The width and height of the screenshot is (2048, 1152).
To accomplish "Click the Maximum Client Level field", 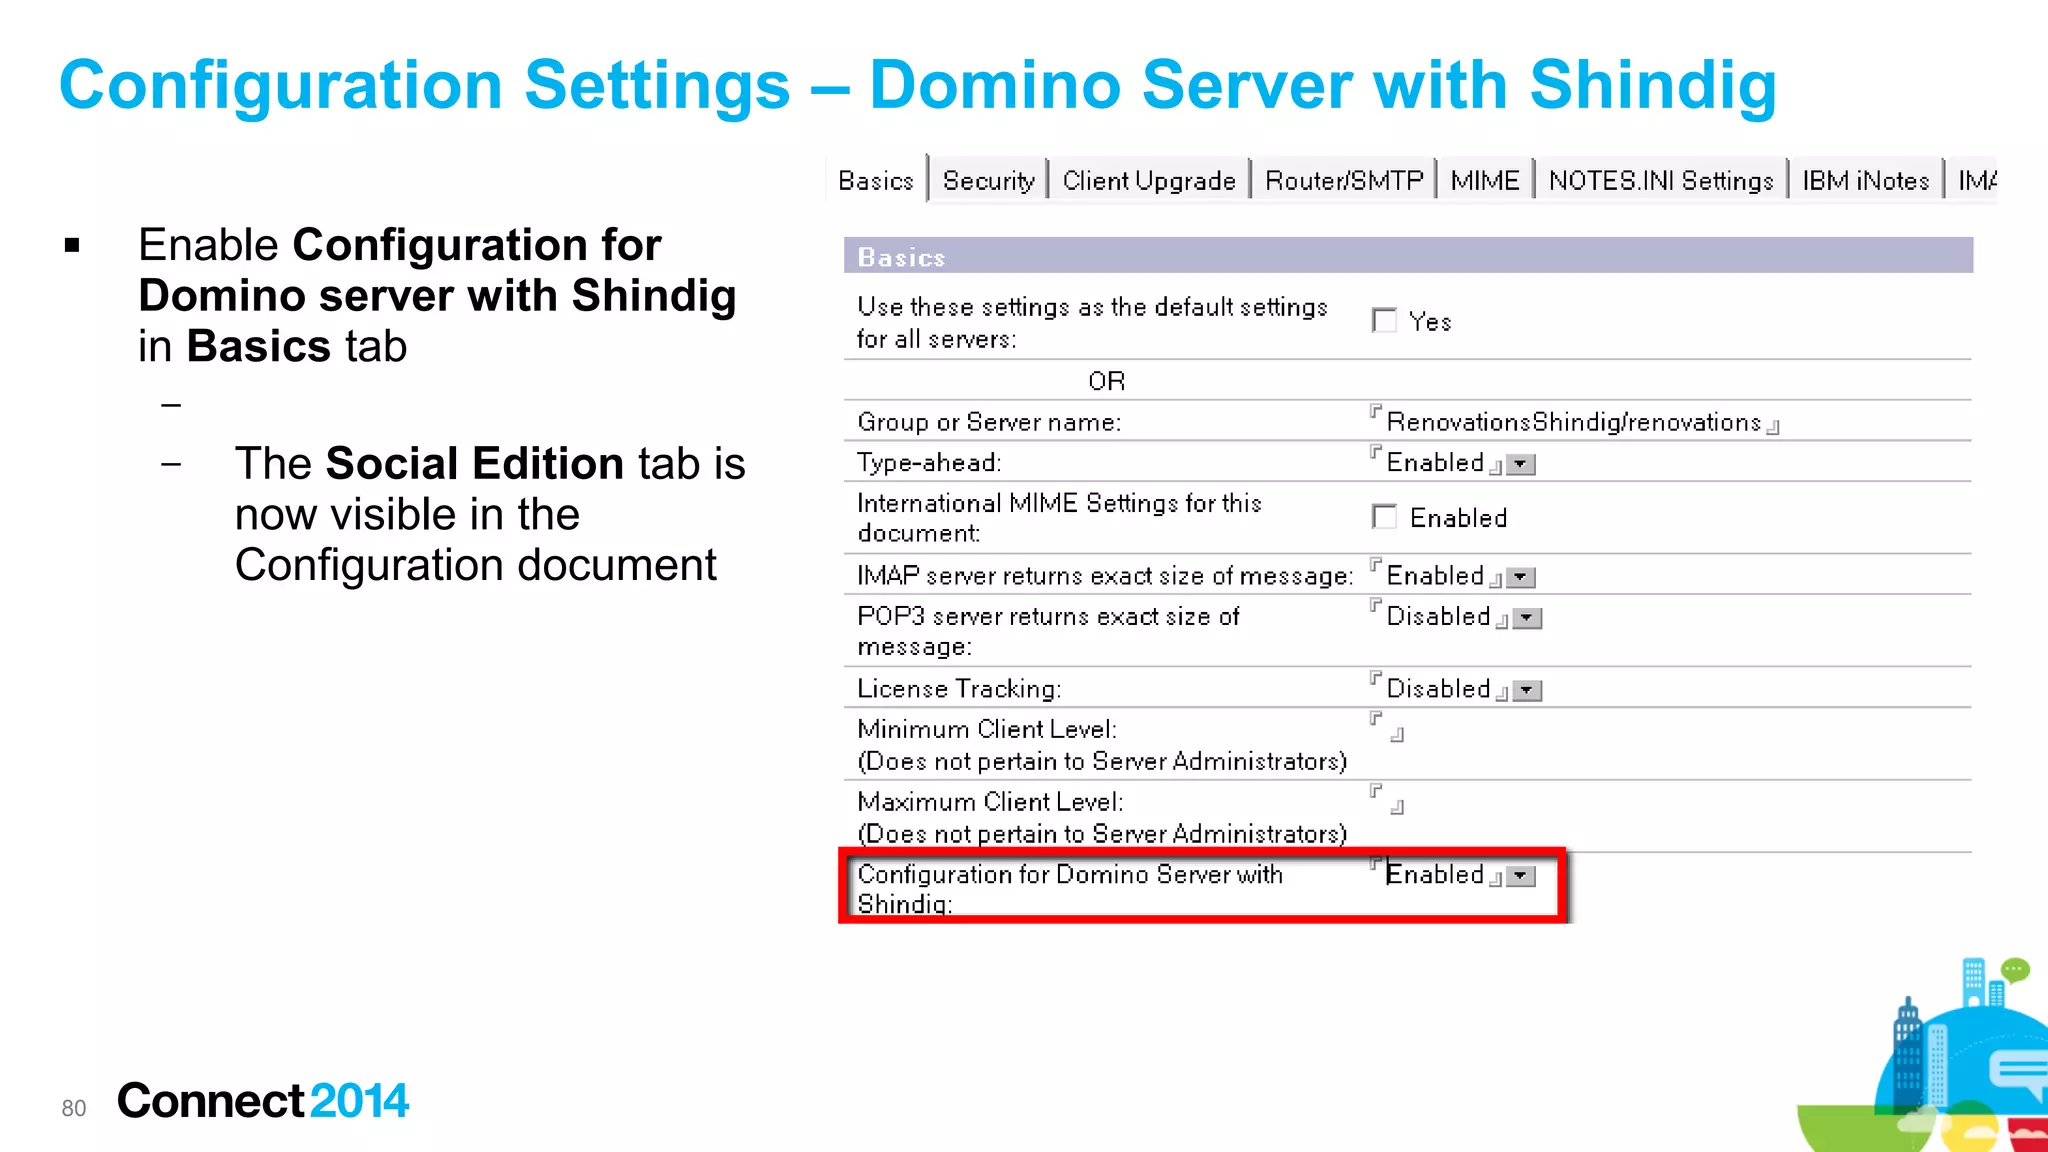I will [x=1387, y=800].
